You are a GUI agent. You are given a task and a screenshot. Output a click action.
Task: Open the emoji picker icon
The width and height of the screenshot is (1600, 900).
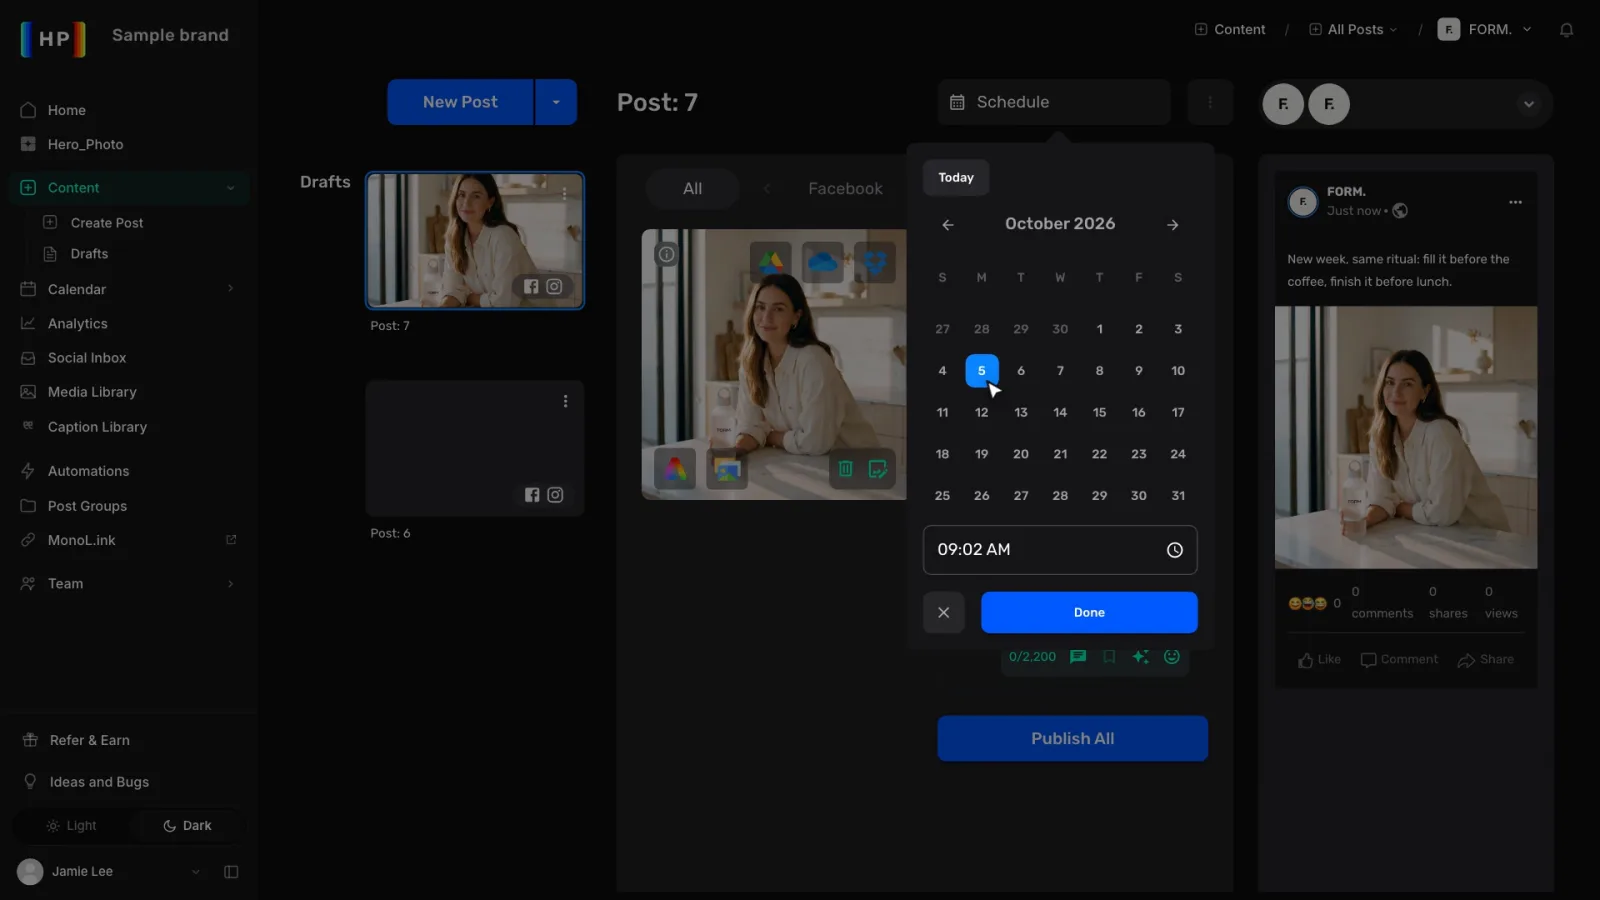[1172, 656]
